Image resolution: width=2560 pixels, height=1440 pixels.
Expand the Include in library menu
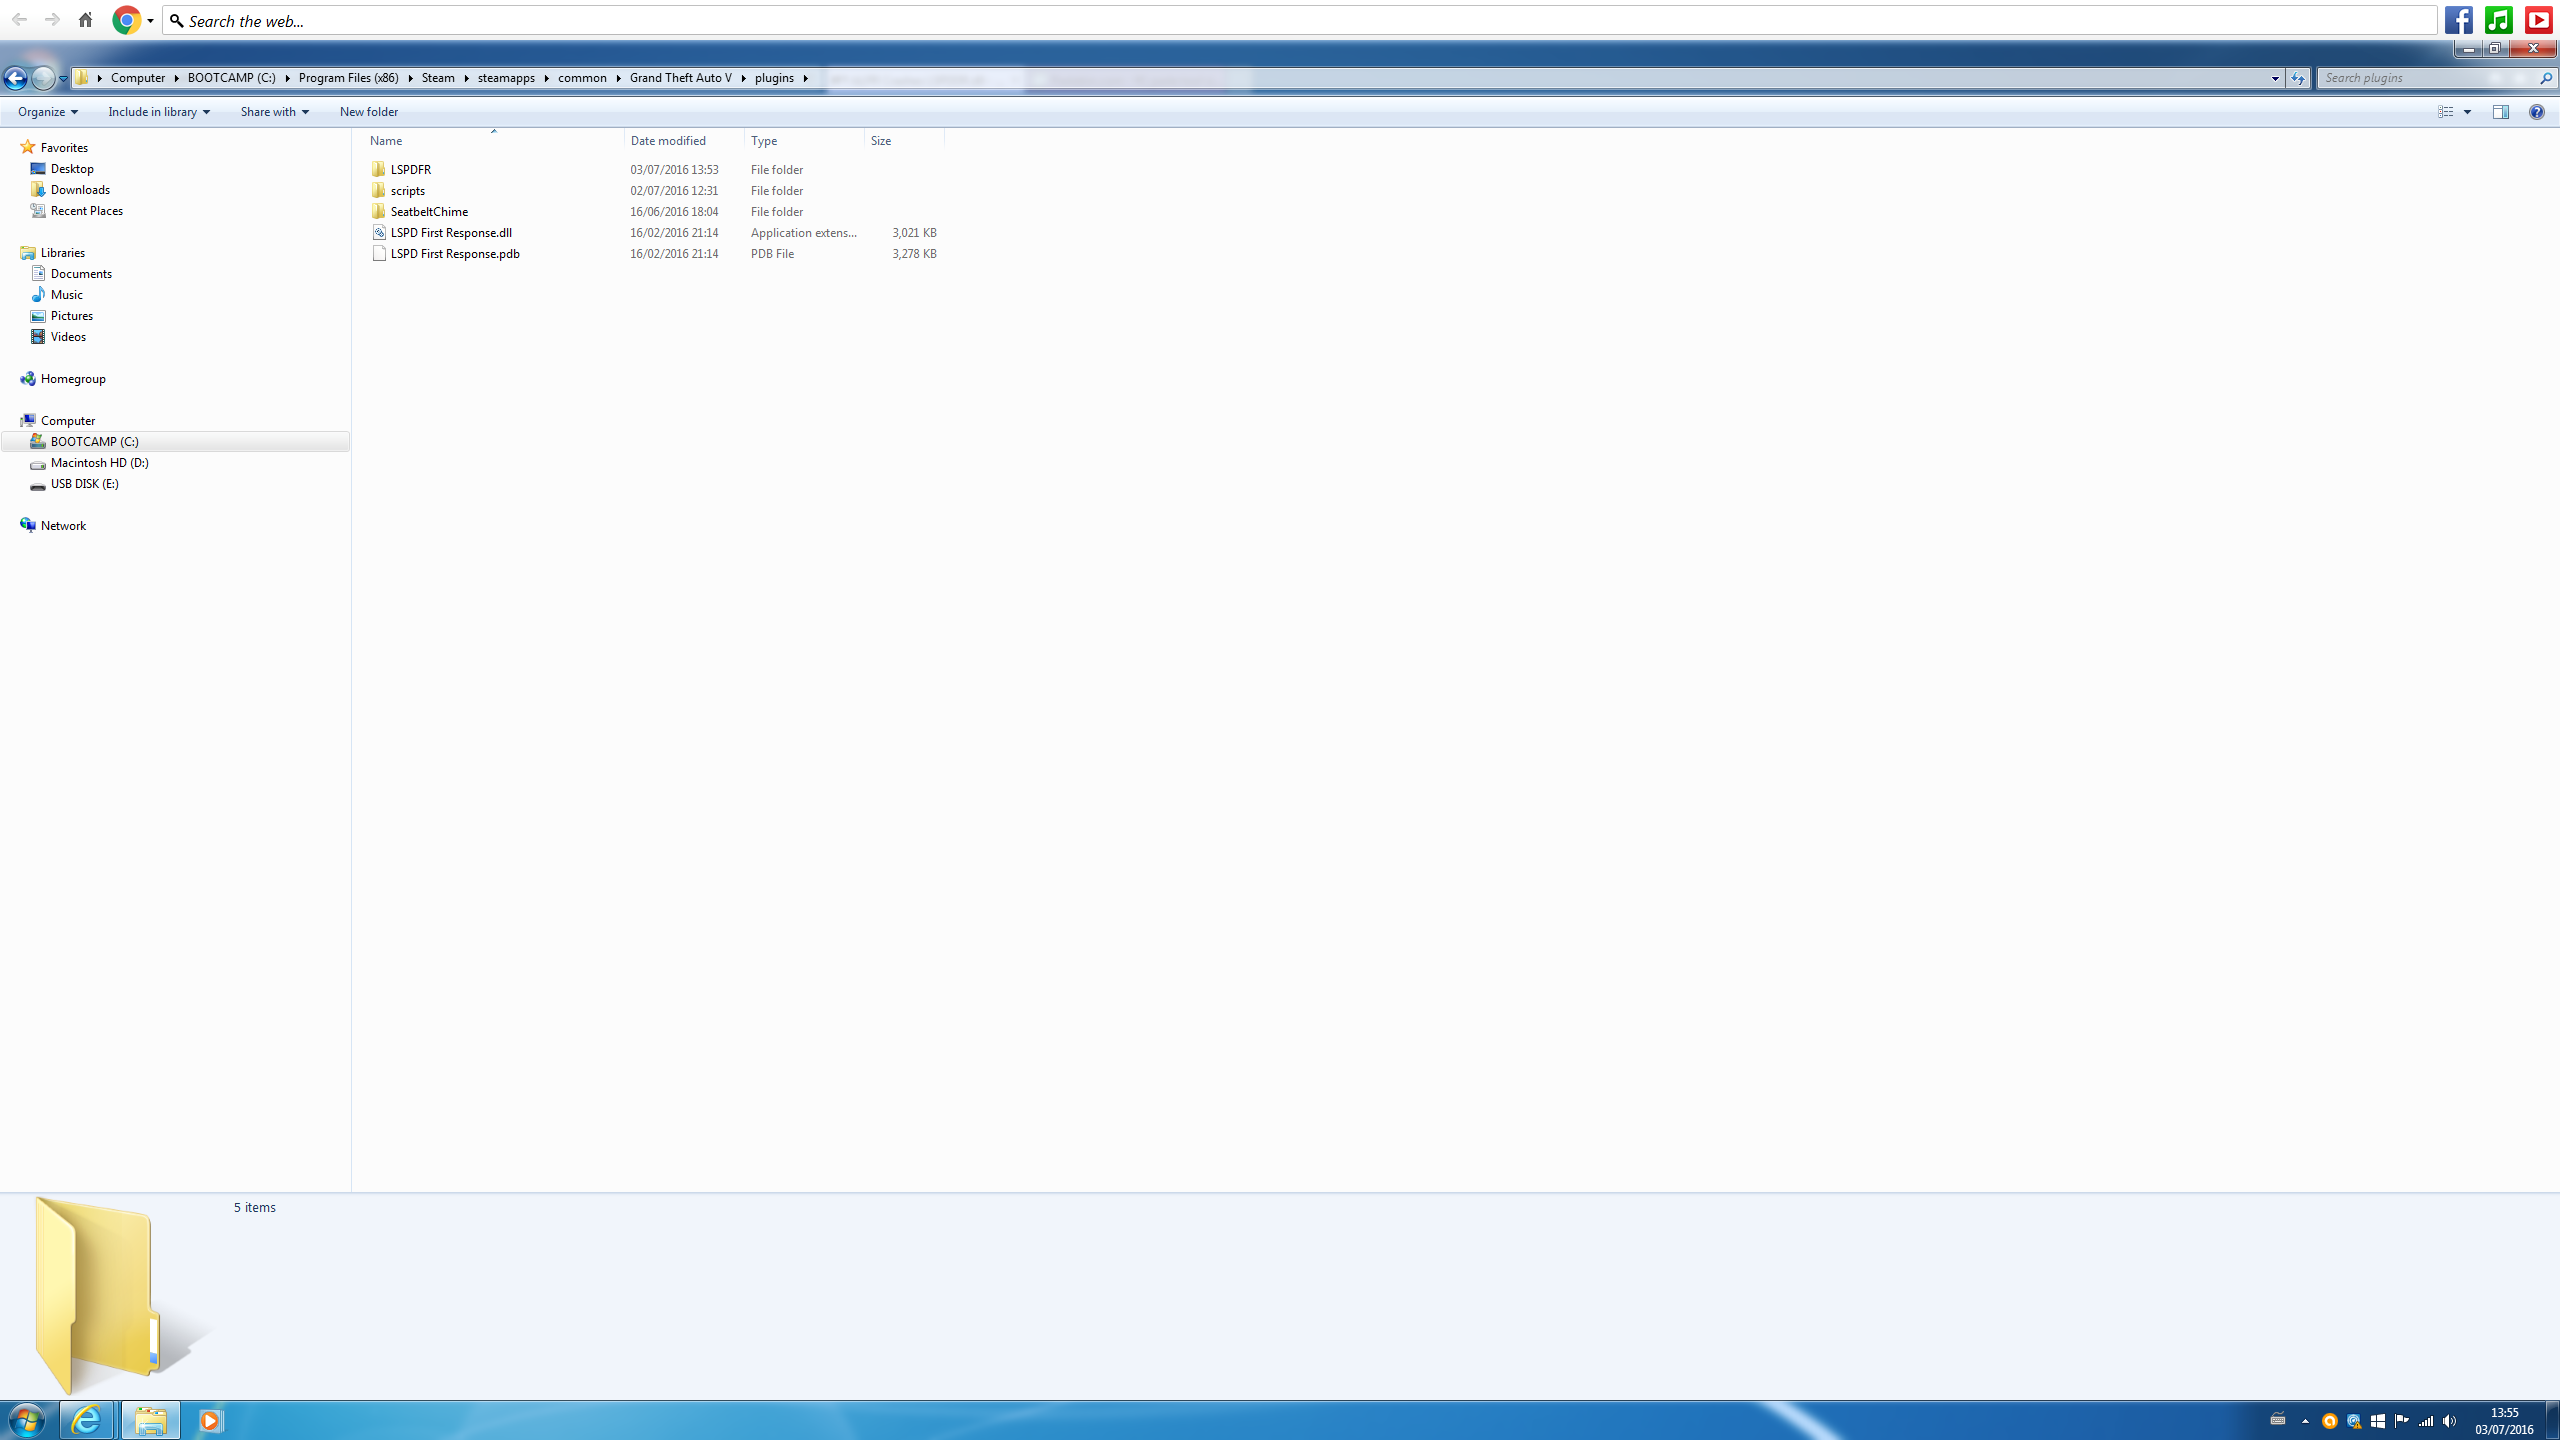point(158,112)
